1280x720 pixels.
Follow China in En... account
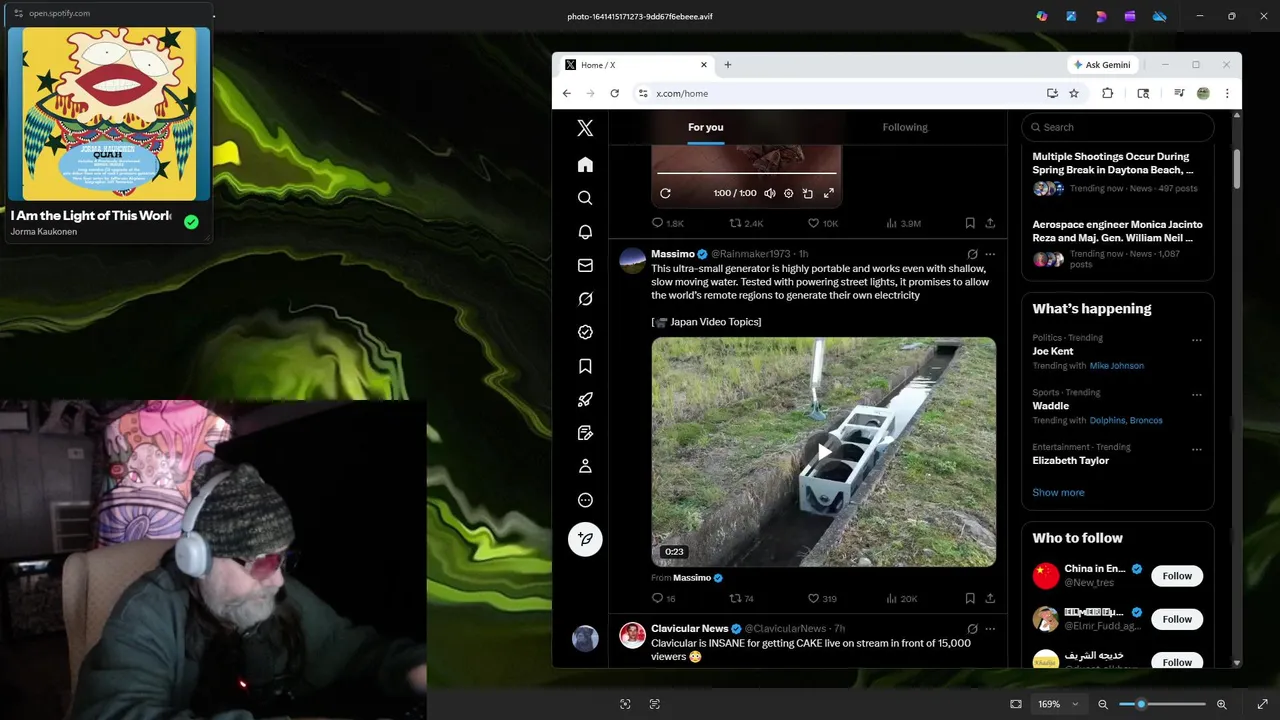(1177, 576)
